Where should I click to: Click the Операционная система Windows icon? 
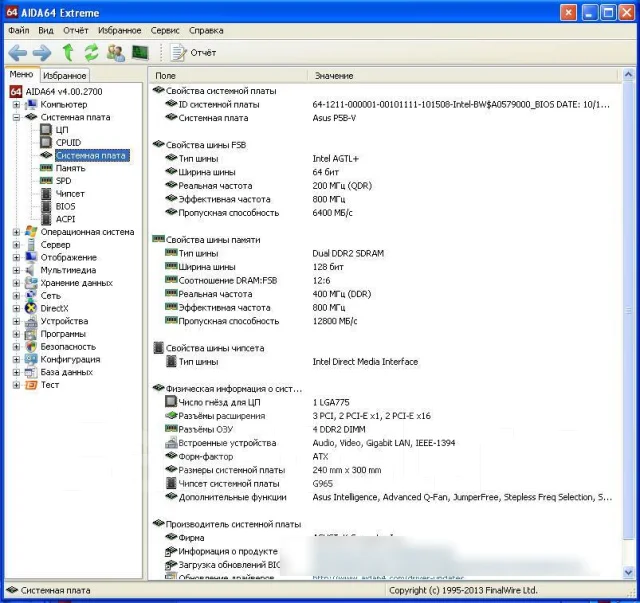pos(31,231)
